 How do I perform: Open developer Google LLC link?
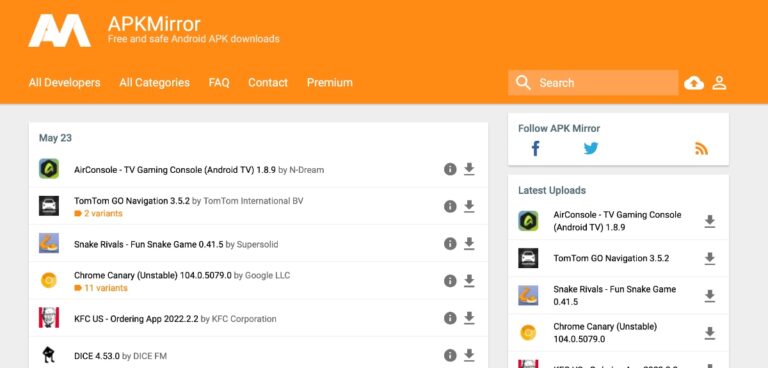(267, 275)
